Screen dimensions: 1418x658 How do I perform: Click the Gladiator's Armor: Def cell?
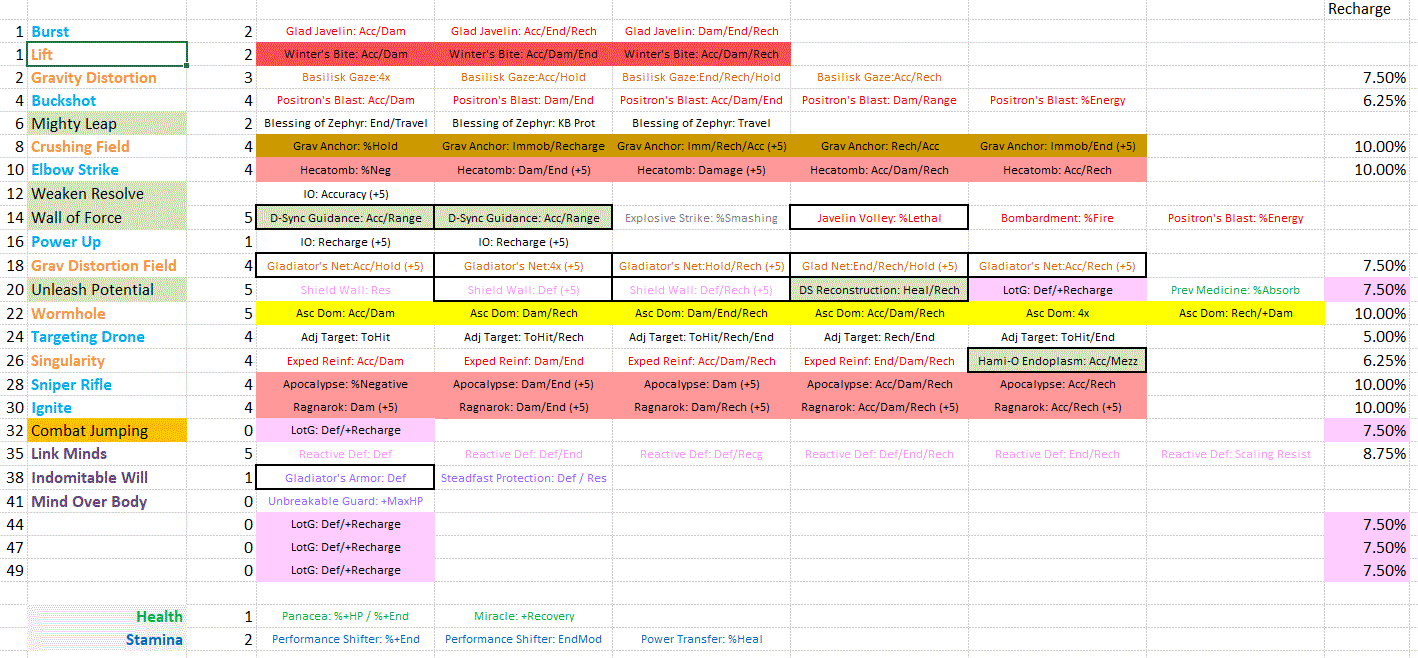pyautogui.click(x=345, y=478)
